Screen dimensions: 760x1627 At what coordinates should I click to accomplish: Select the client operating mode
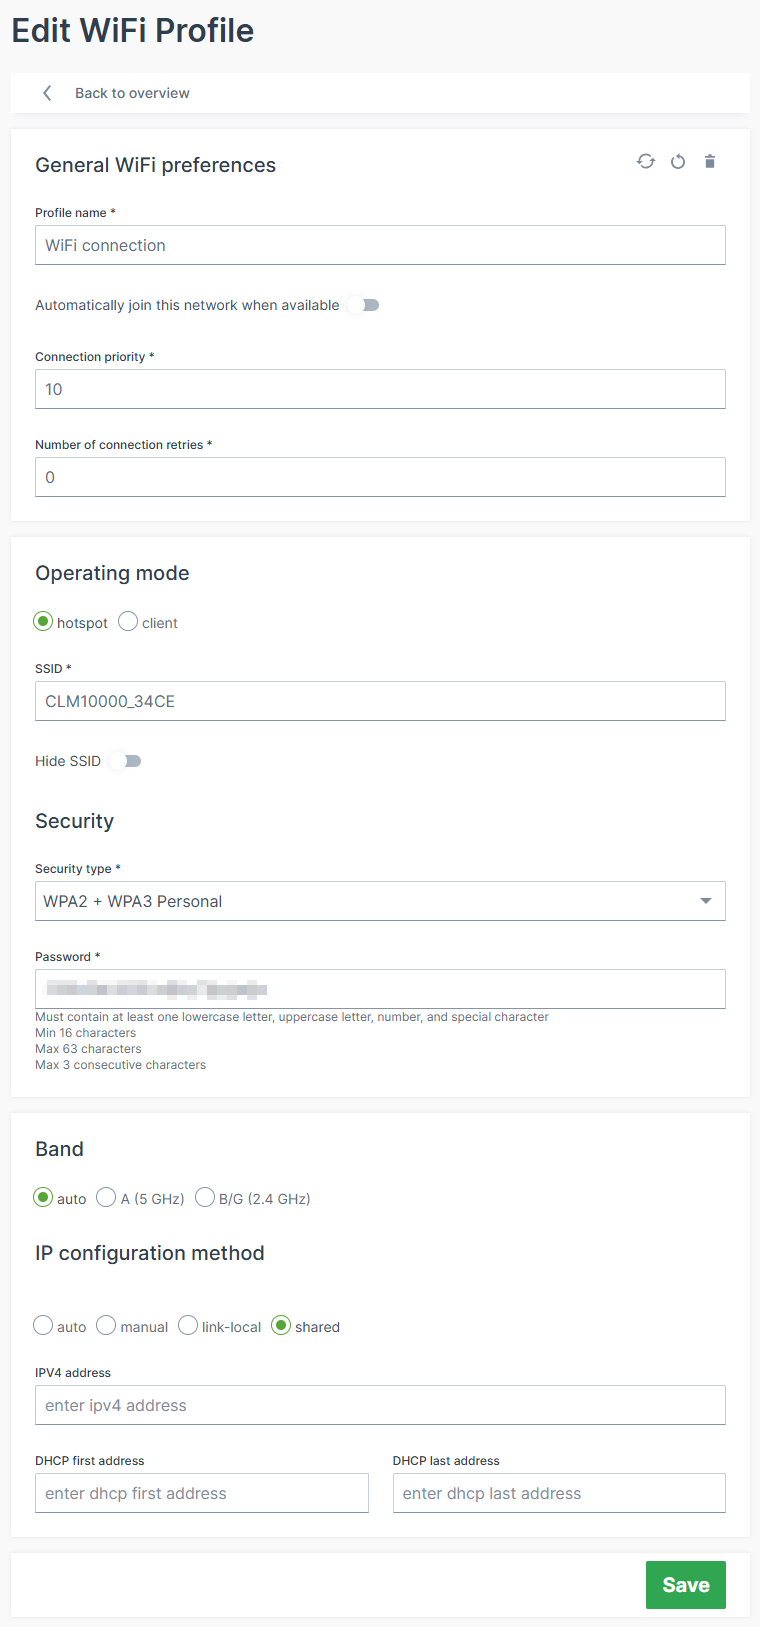(128, 621)
